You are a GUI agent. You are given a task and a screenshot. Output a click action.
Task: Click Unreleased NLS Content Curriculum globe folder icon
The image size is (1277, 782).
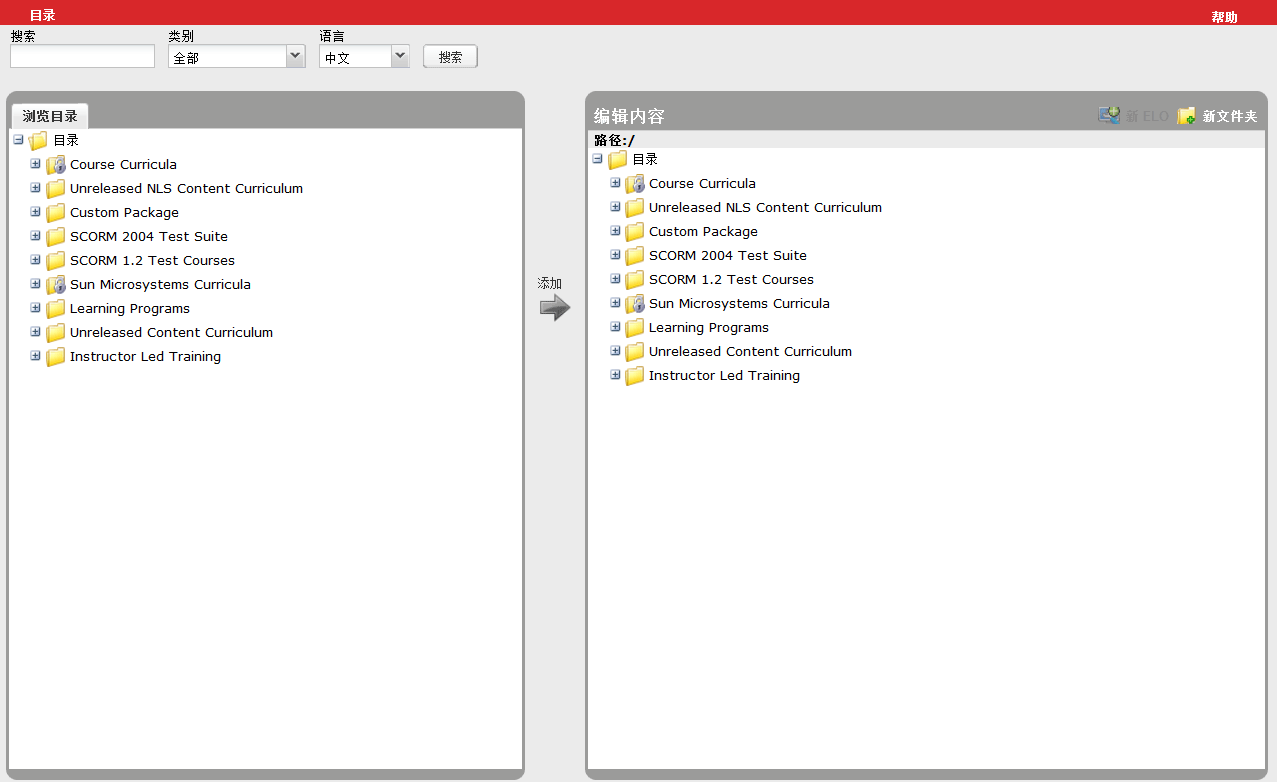click(x=55, y=188)
